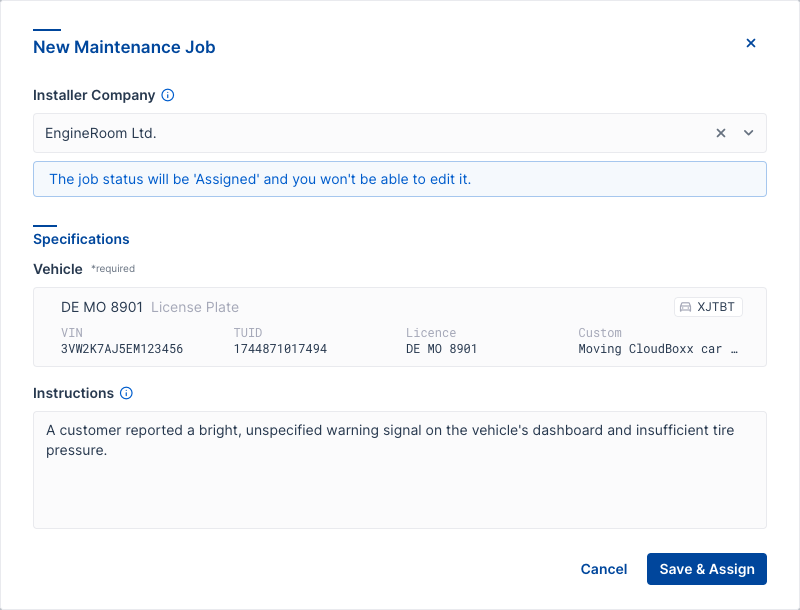Clear the EngineRoom Ltd. selection with the X icon
The height and width of the screenshot is (610, 800).
click(x=721, y=132)
